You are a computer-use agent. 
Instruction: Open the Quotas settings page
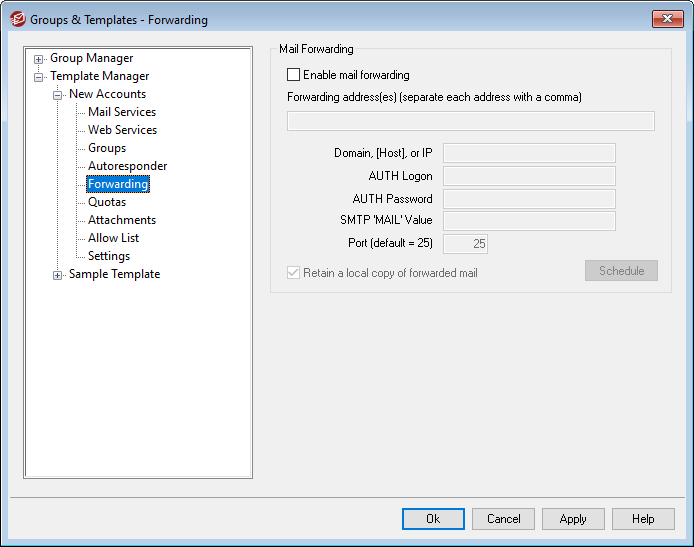click(107, 202)
